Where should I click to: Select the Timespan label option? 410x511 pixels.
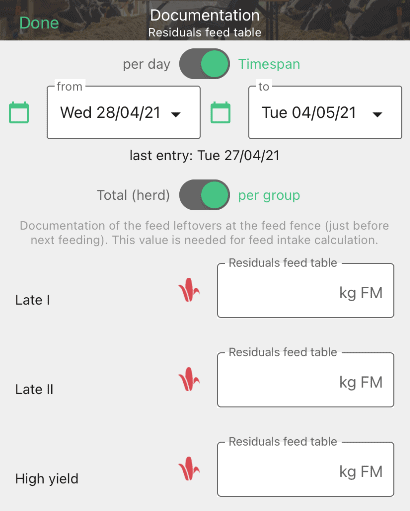269,64
